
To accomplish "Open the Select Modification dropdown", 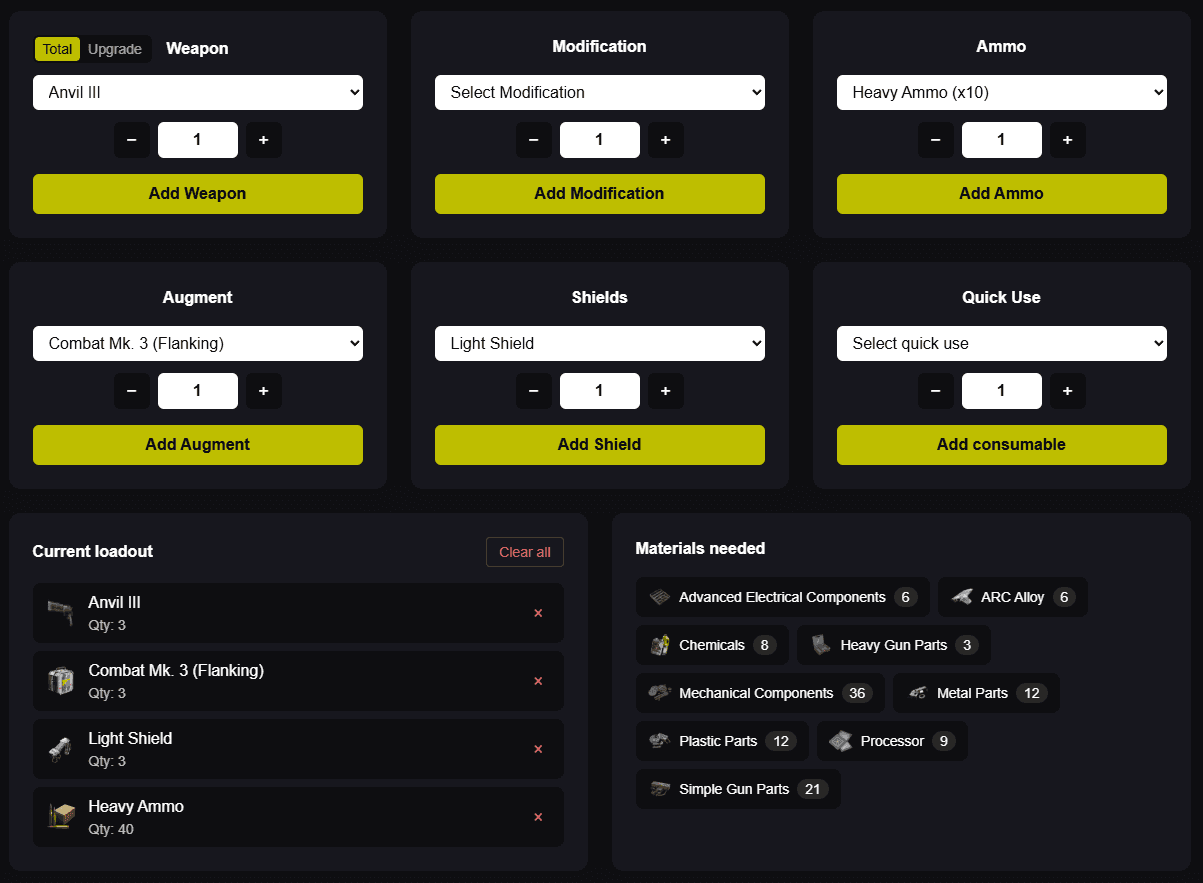I will (x=599, y=92).
